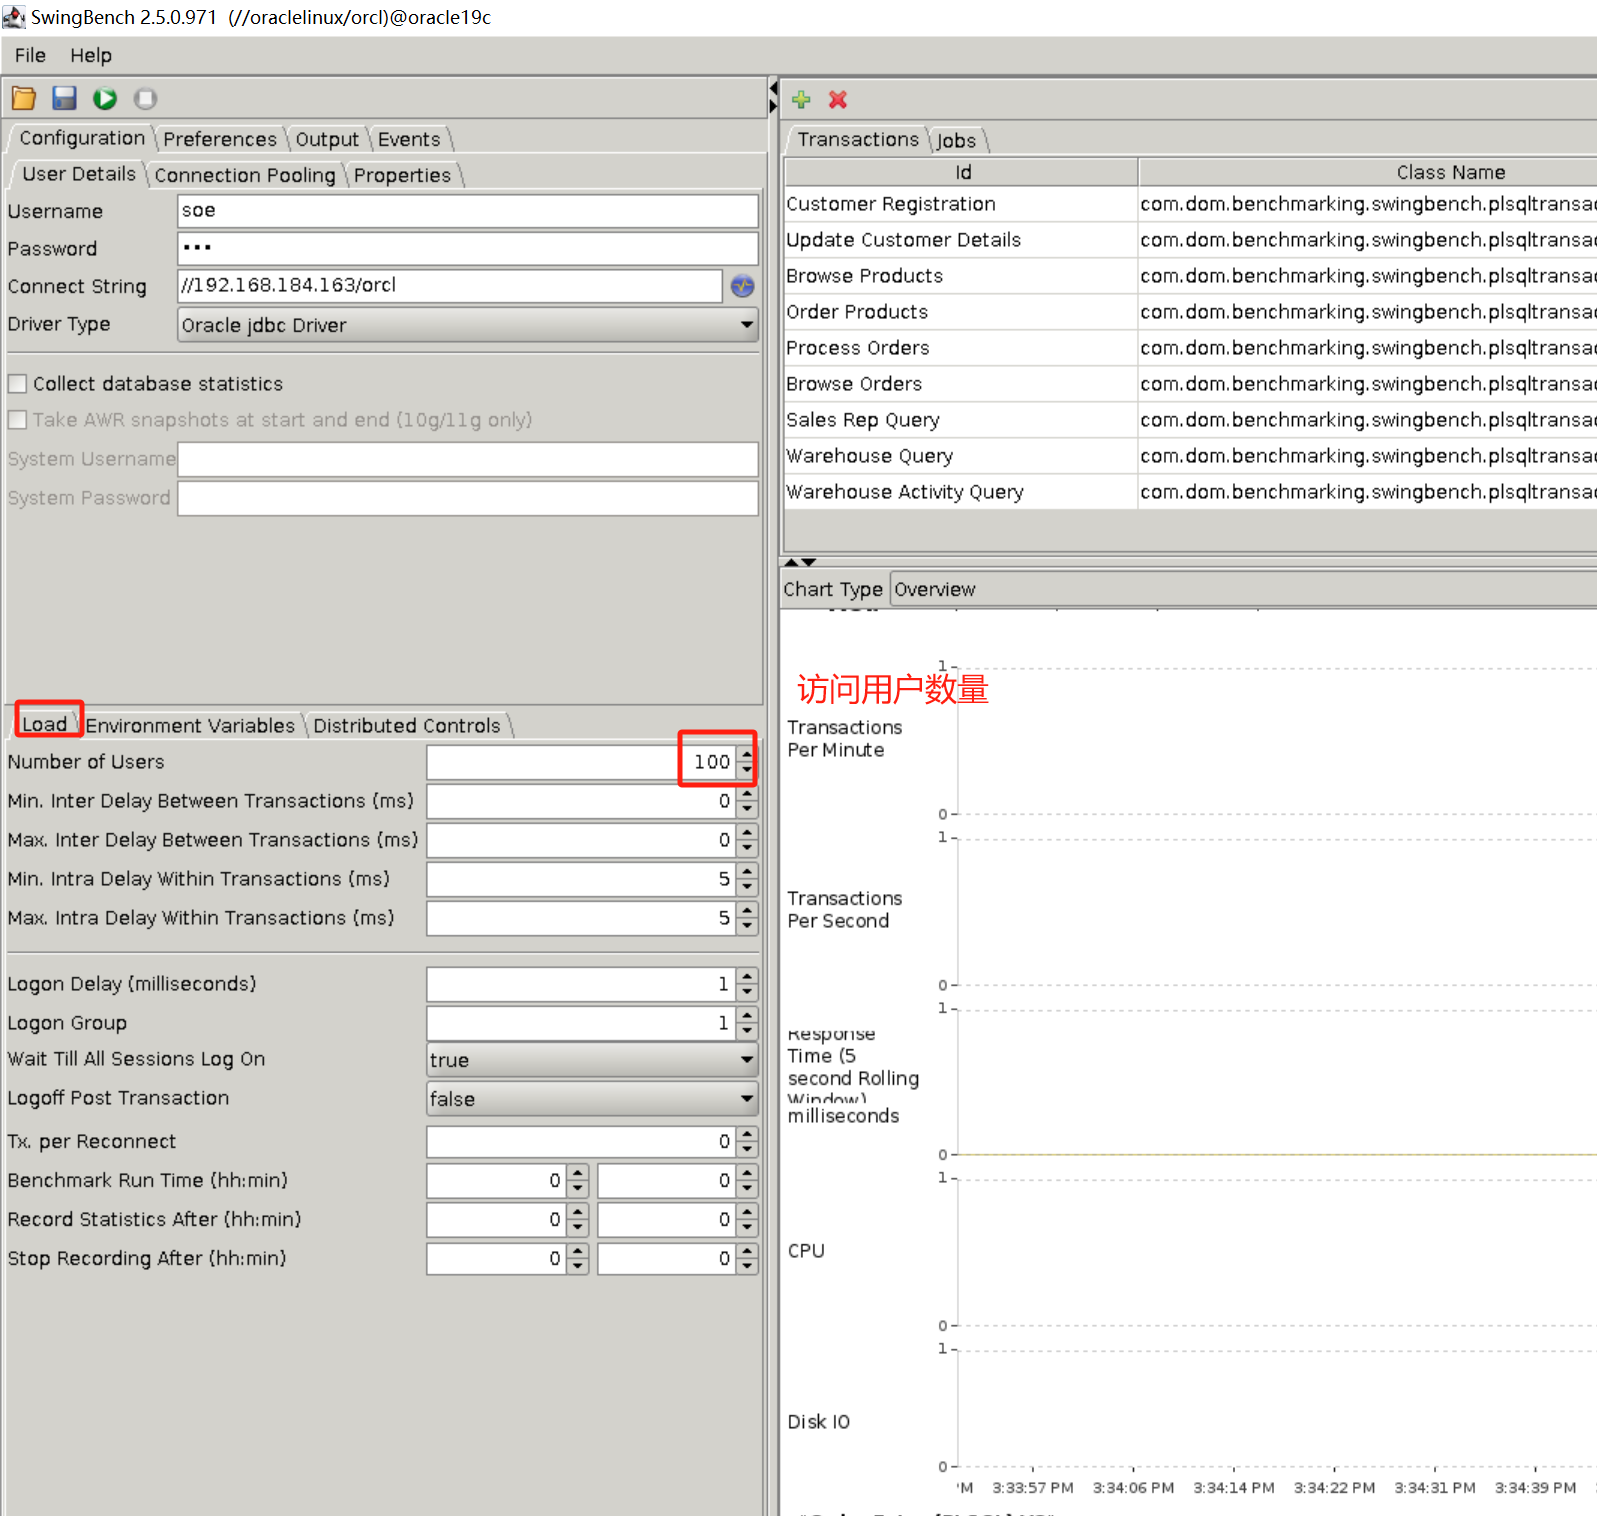Viewport: 1597px width, 1516px height.
Task: Click the Logon Delay value field
Action: (x=582, y=984)
